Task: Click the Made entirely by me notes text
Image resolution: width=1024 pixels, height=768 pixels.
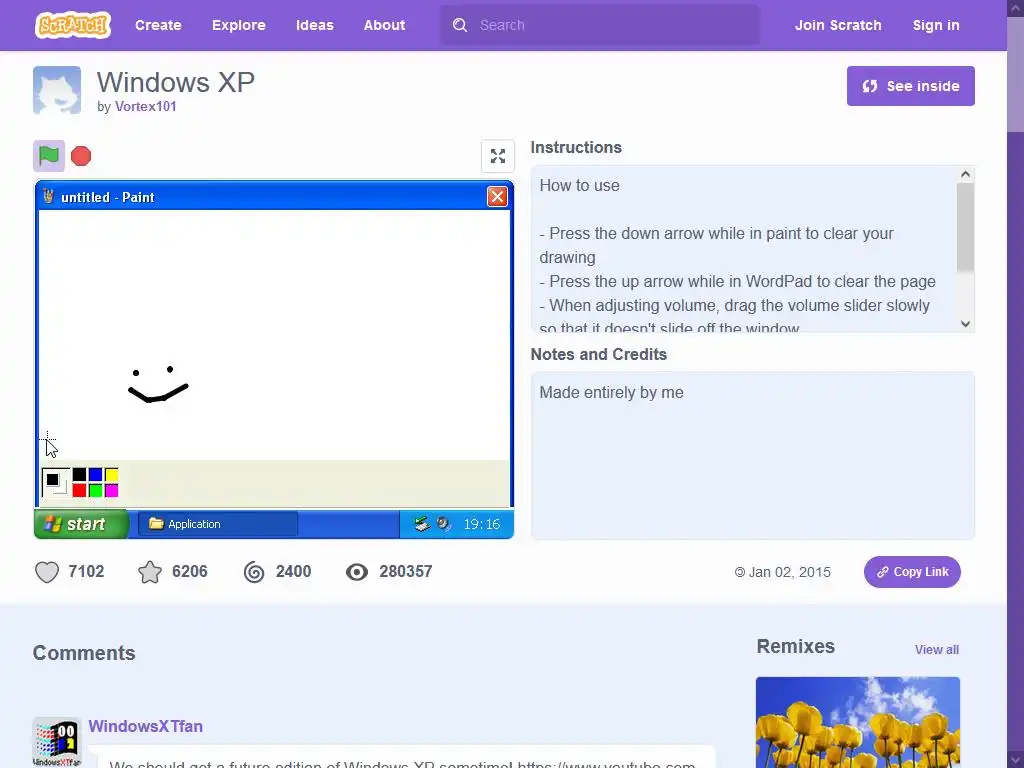Action: tap(611, 392)
